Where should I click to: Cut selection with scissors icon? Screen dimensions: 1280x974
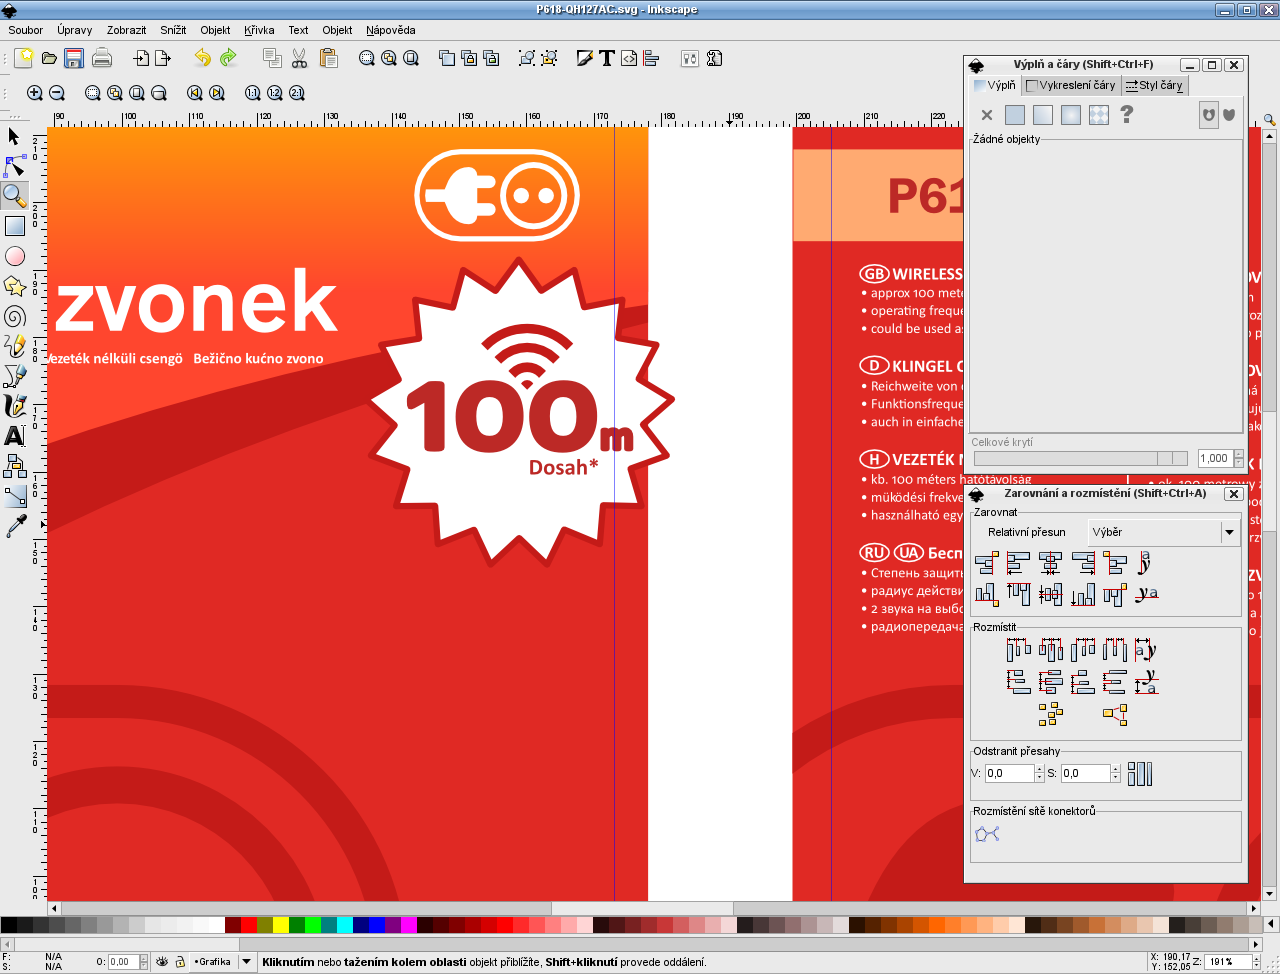click(x=299, y=58)
